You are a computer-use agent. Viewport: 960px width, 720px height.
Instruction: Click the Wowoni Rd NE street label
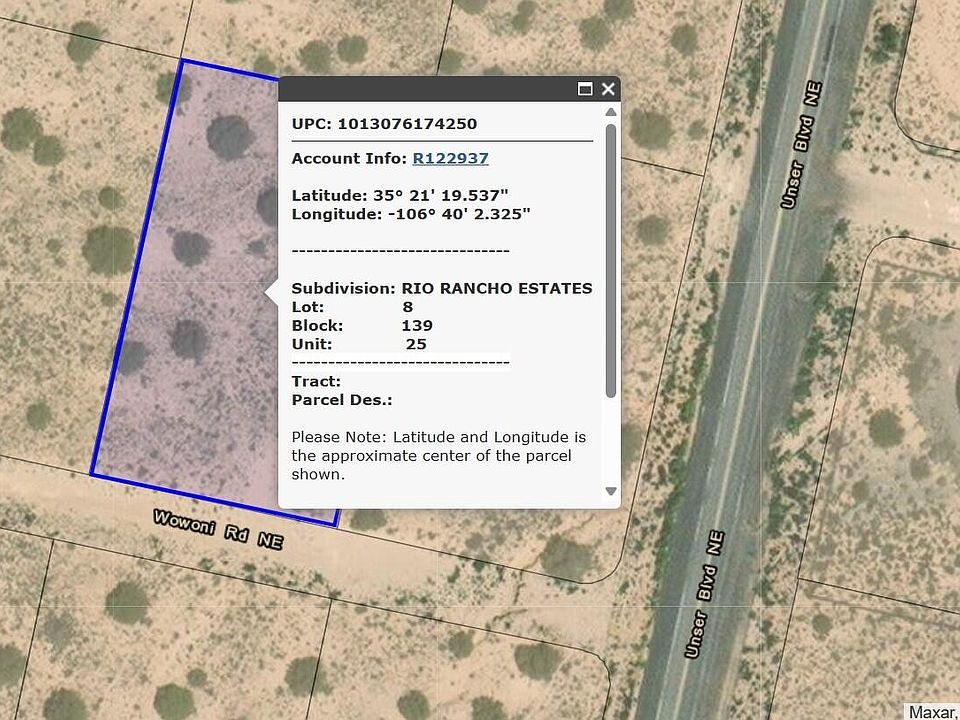tap(218, 529)
